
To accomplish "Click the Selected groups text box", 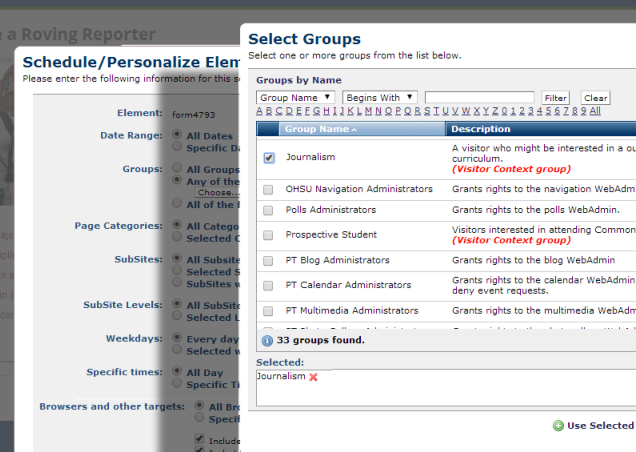I will point(446,388).
